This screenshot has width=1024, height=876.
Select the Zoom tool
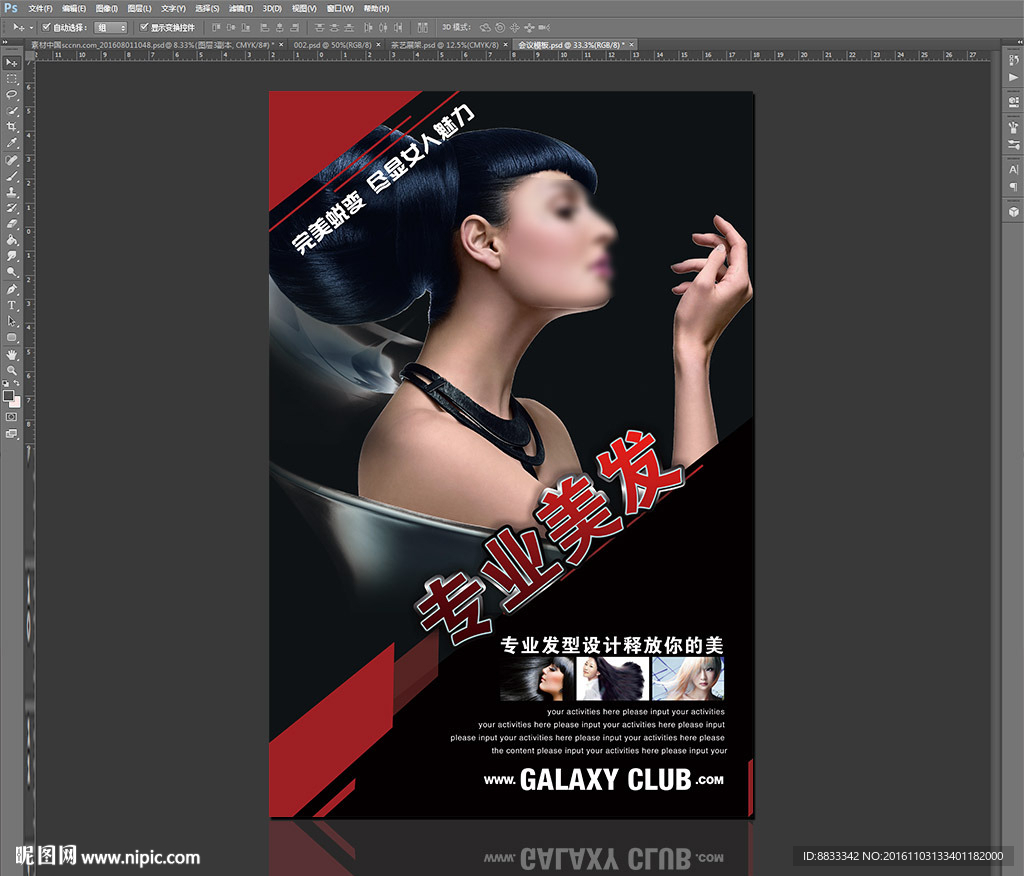12,370
